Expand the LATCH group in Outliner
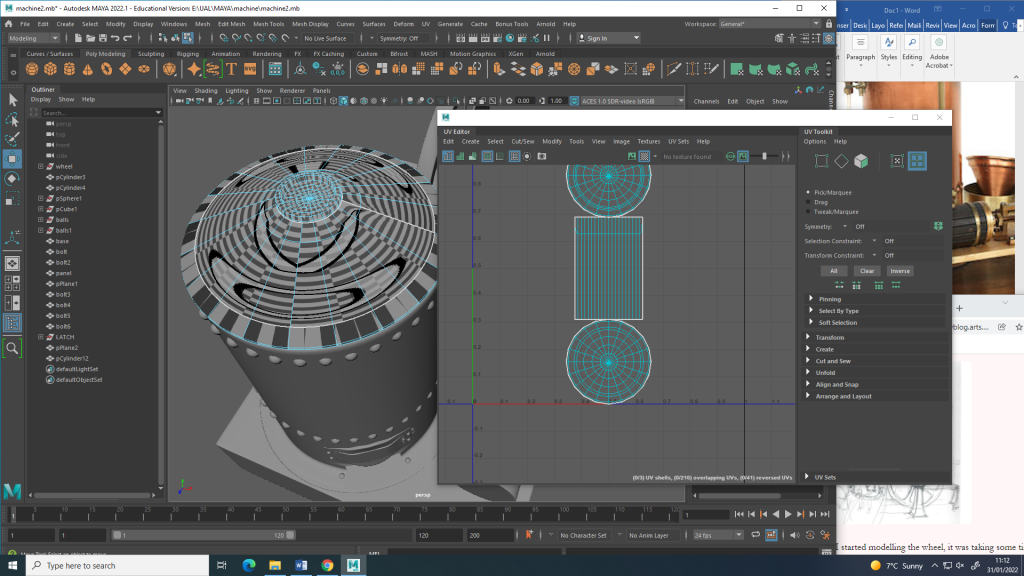Image resolution: width=1024 pixels, height=576 pixels. click(40, 337)
